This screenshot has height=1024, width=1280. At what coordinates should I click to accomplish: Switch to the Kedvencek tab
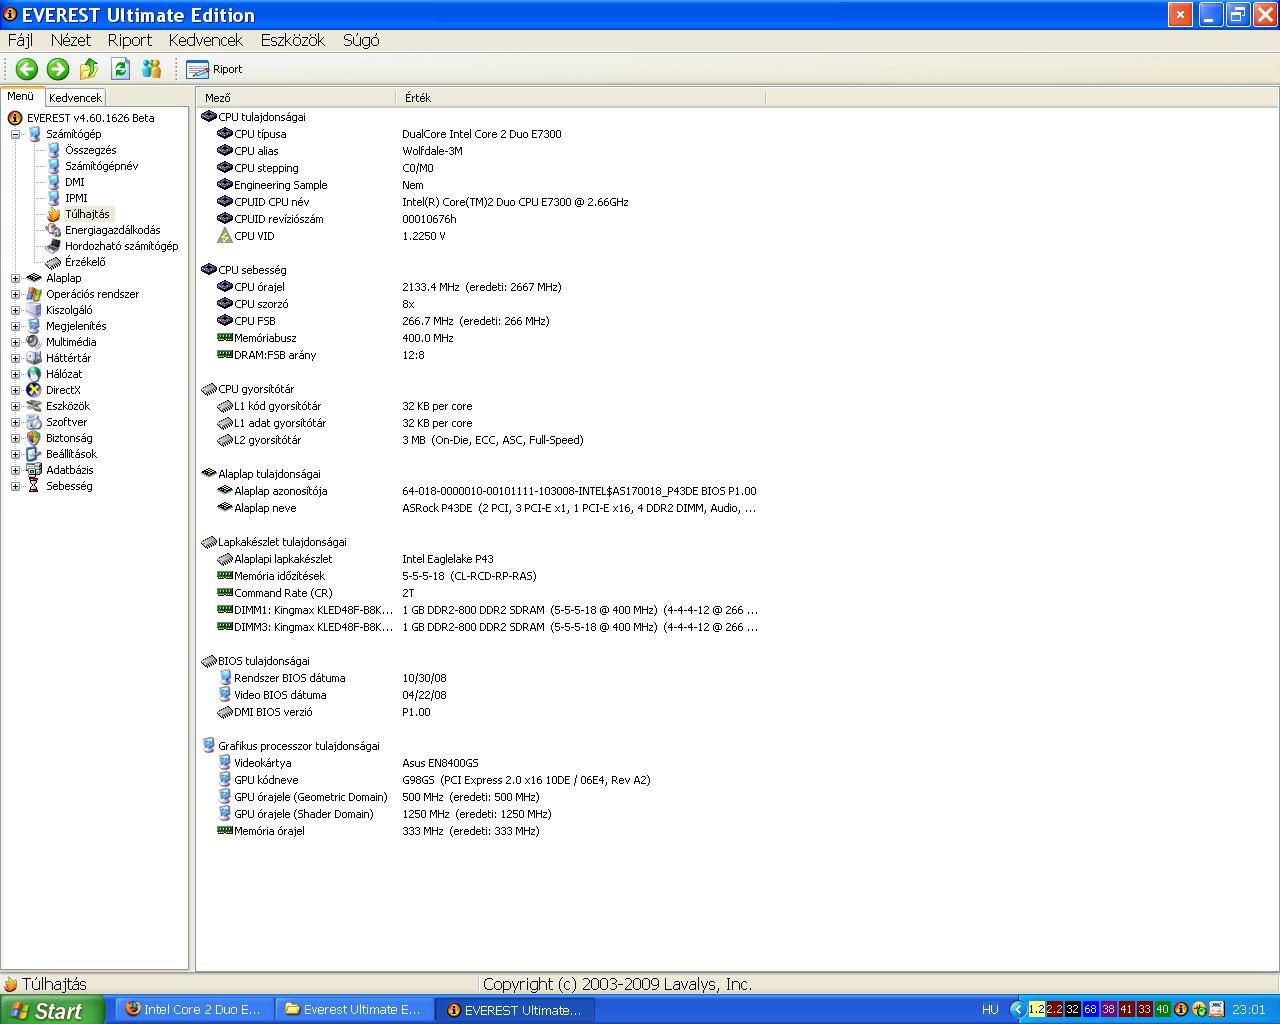[x=75, y=98]
